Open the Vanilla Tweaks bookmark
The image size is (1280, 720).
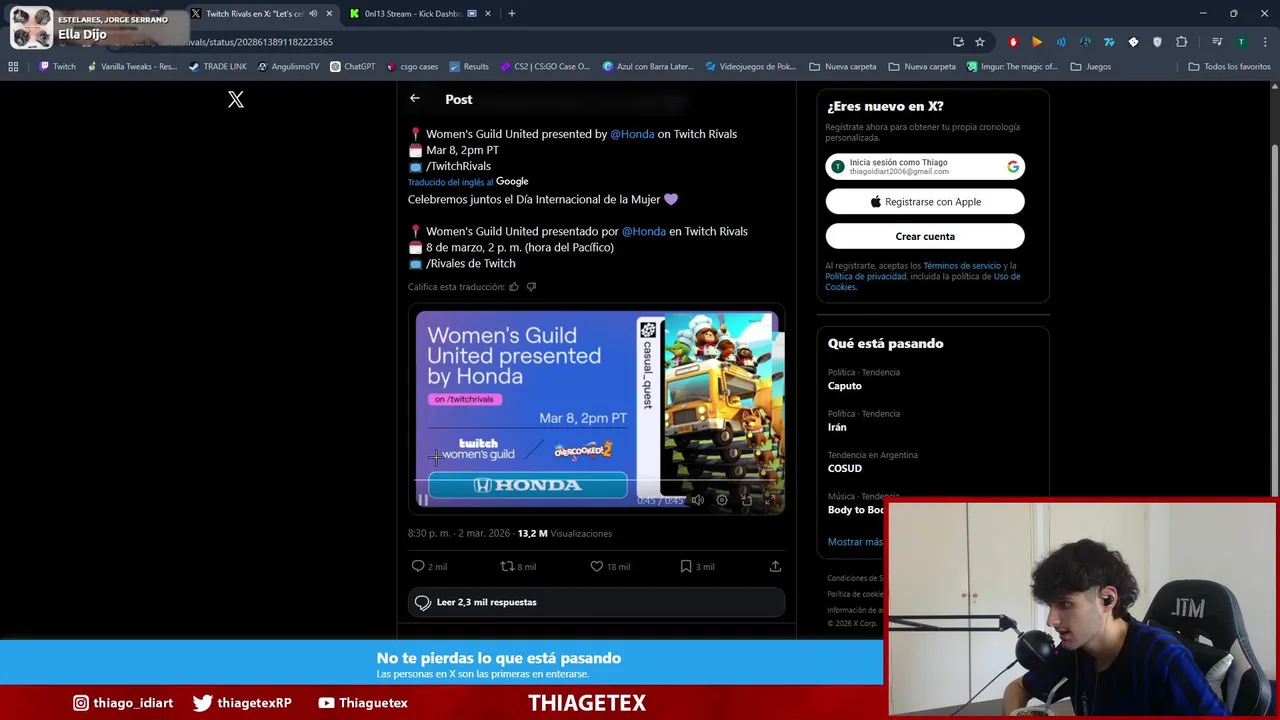(132, 67)
